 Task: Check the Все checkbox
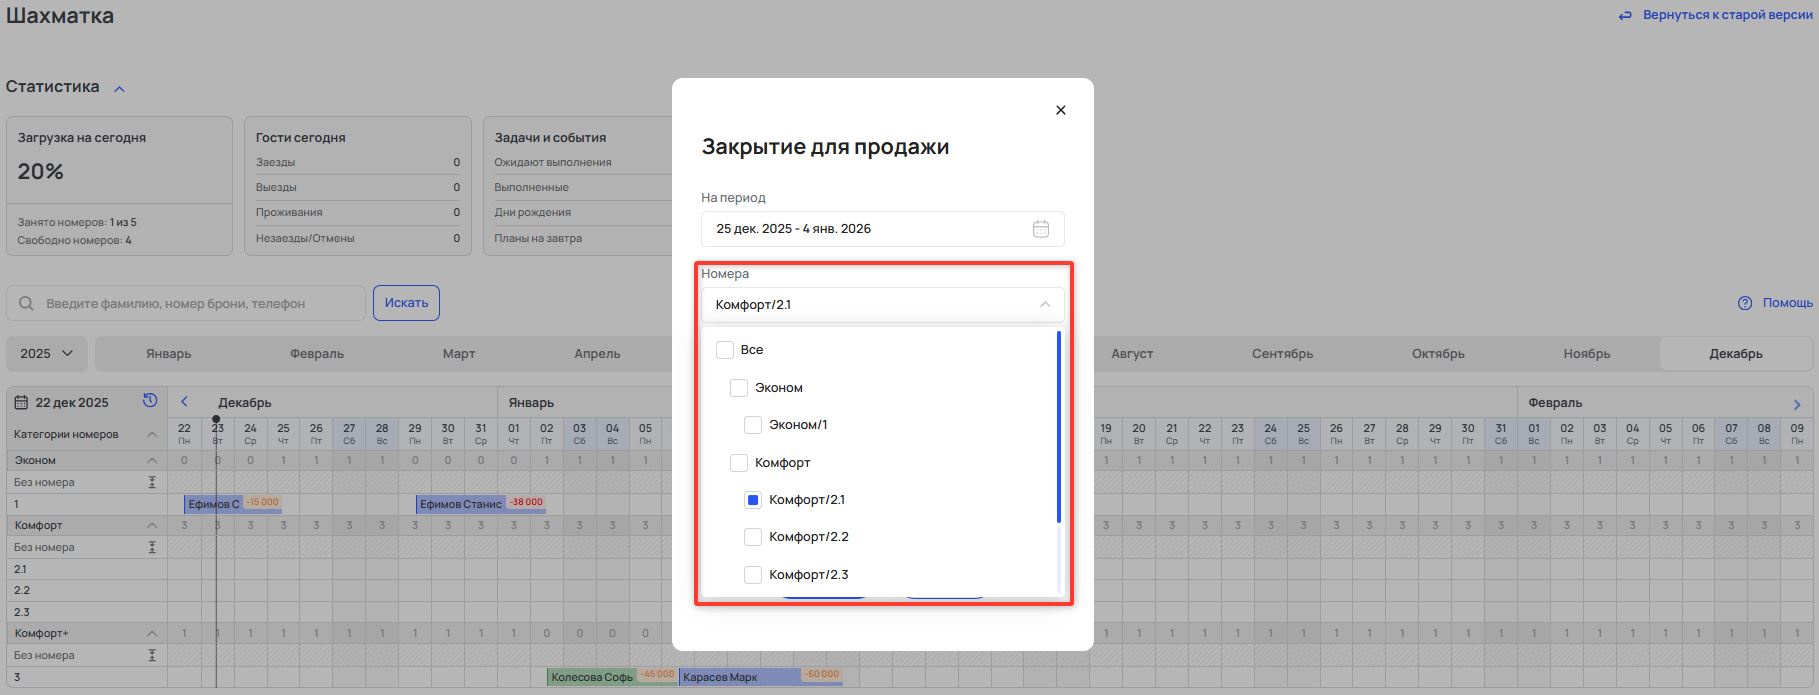(725, 350)
